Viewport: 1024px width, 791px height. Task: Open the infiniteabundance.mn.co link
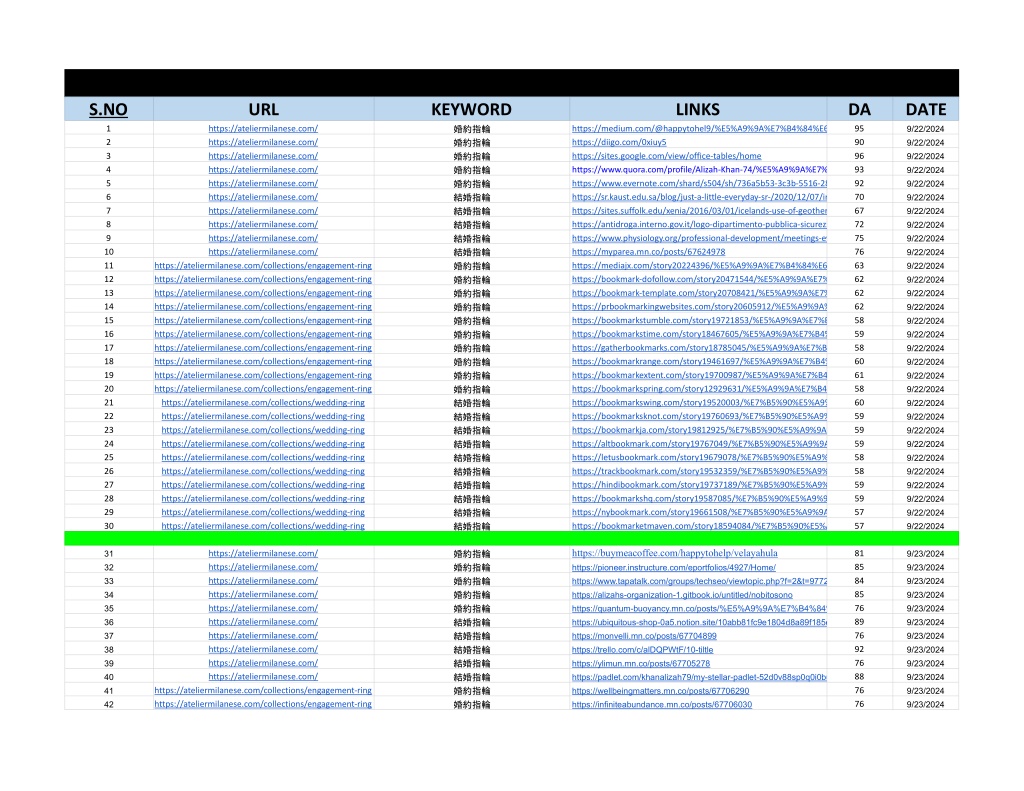[662, 705]
